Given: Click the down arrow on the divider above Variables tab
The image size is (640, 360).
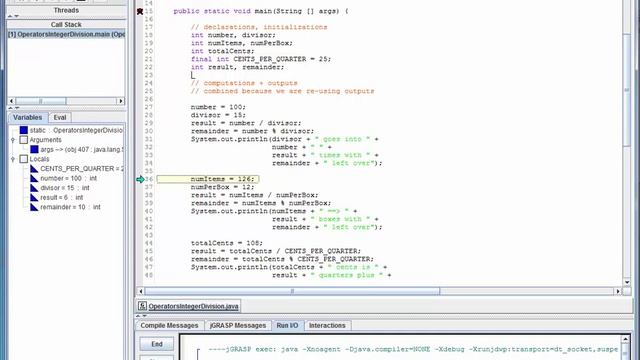Looking at the screenshot, I should [17, 108].
